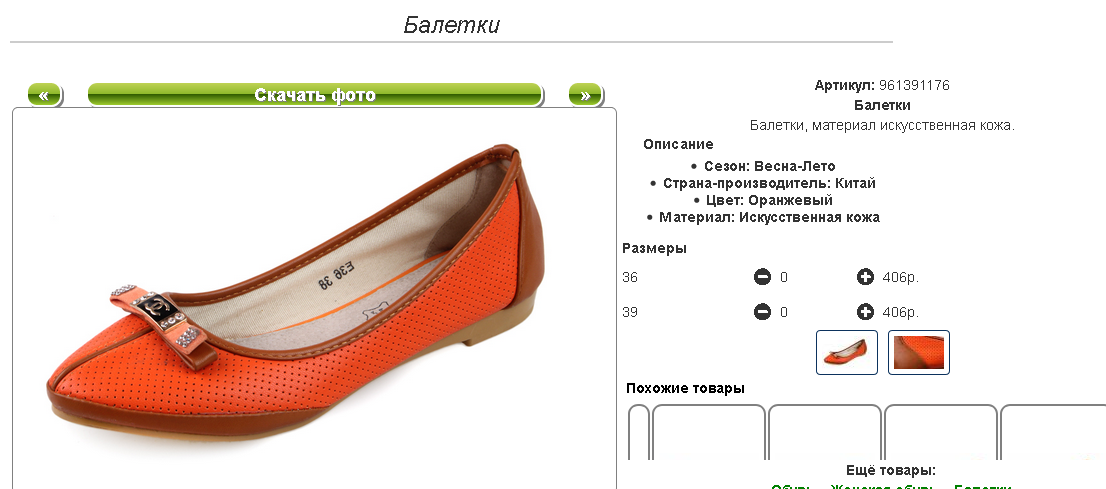Decrease quantity for size 36
Screen dimensions: 1106x489
click(762, 277)
